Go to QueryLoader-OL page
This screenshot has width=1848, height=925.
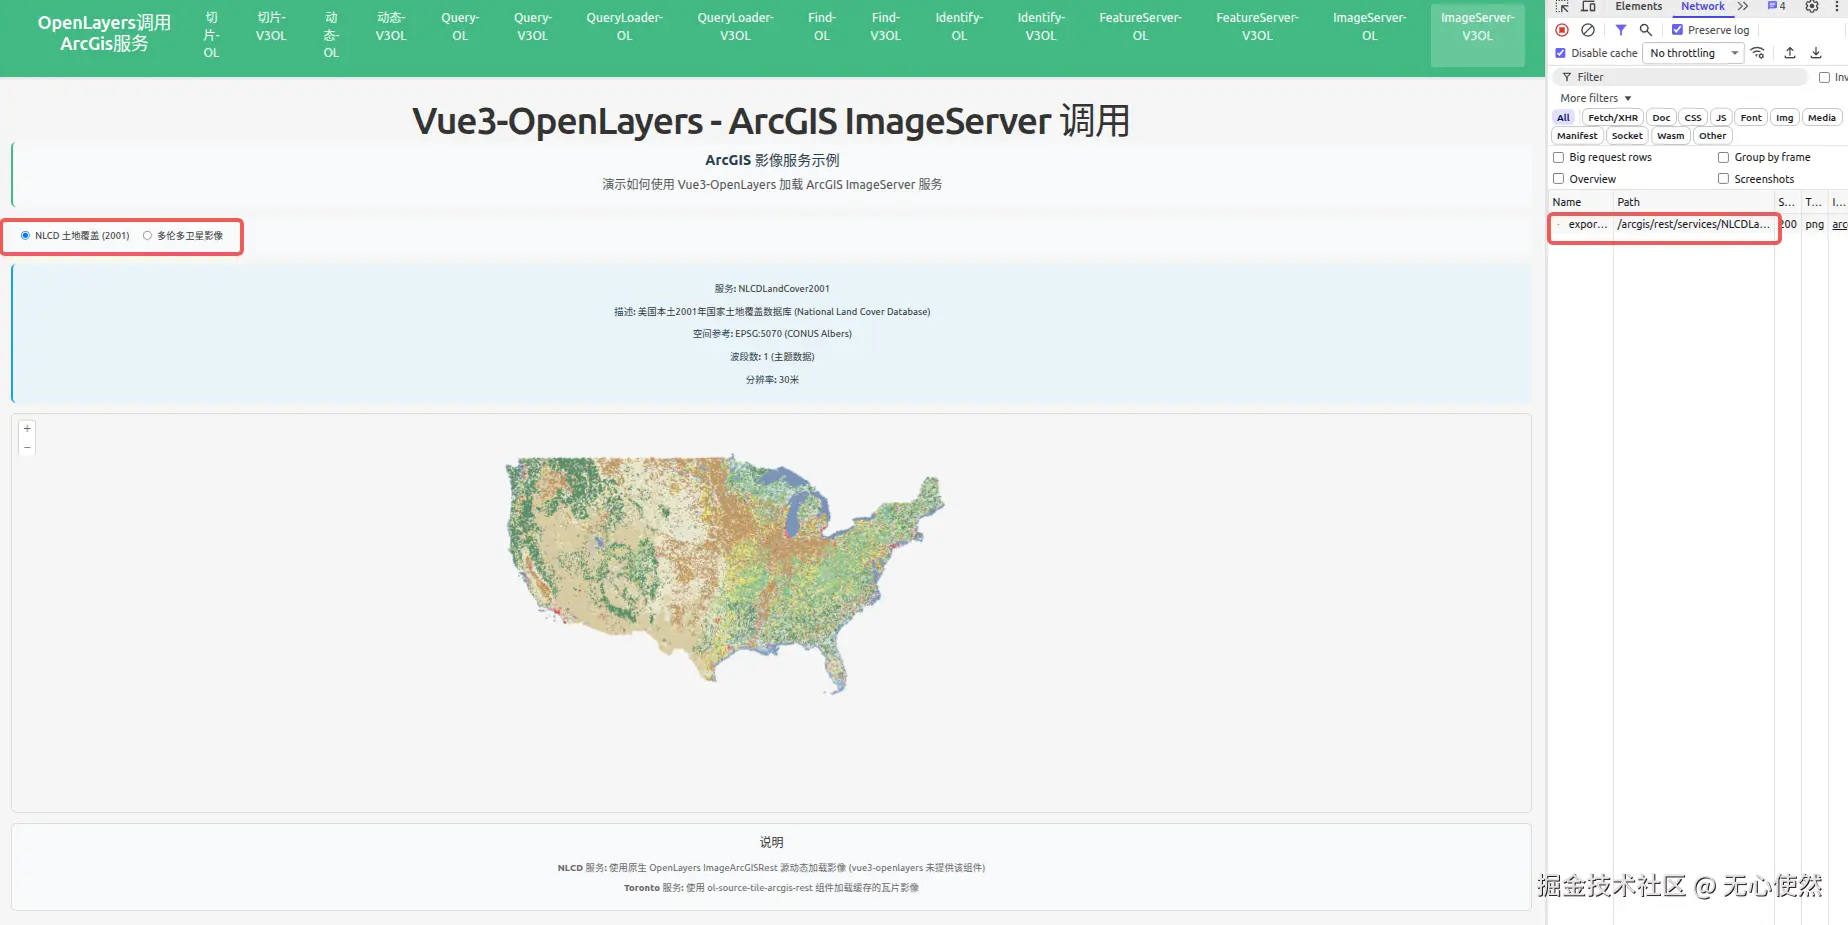[x=624, y=27]
